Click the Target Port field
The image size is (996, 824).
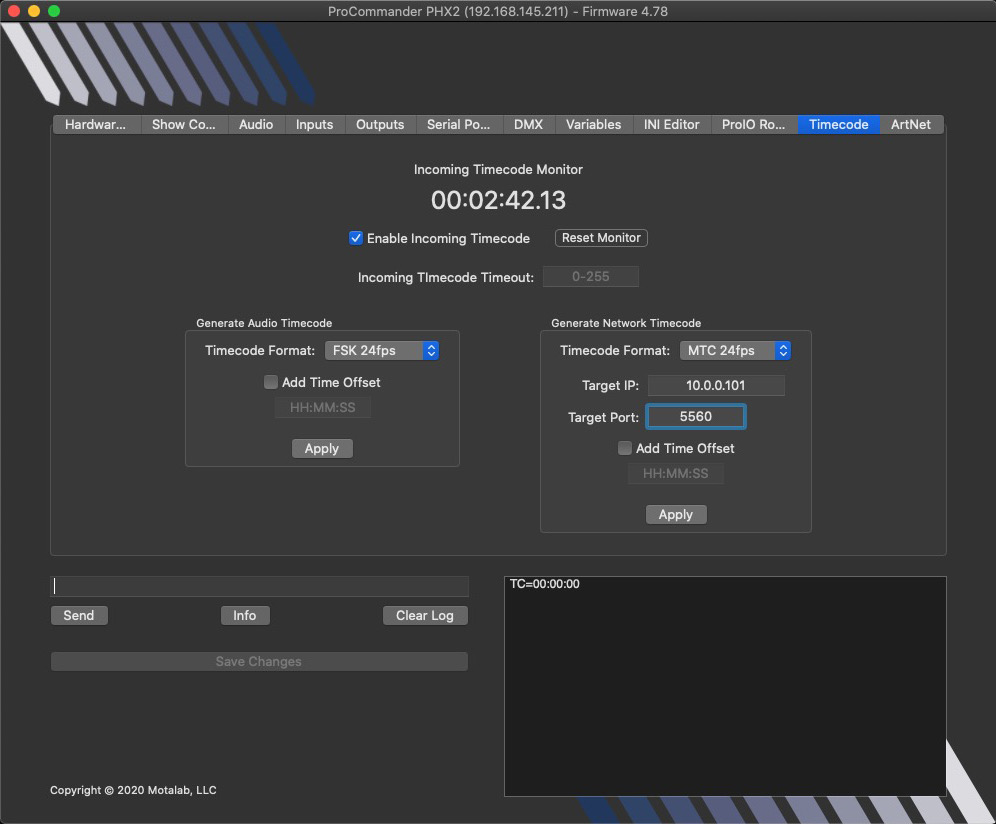click(x=696, y=417)
